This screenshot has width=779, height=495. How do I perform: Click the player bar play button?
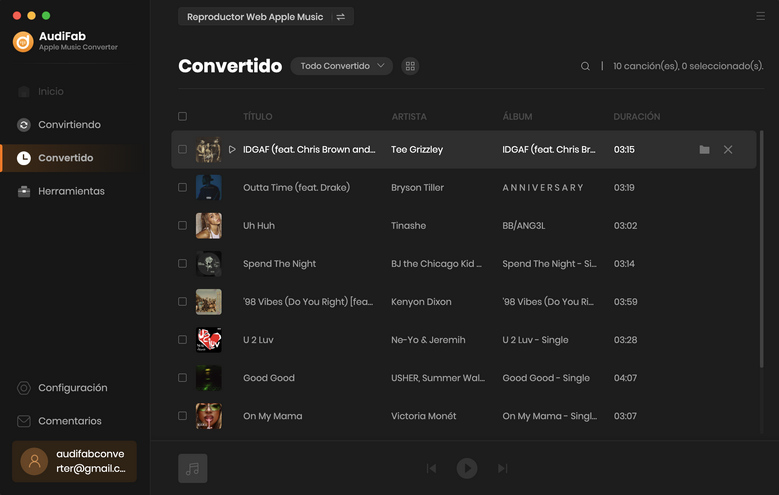pyautogui.click(x=467, y=468)
